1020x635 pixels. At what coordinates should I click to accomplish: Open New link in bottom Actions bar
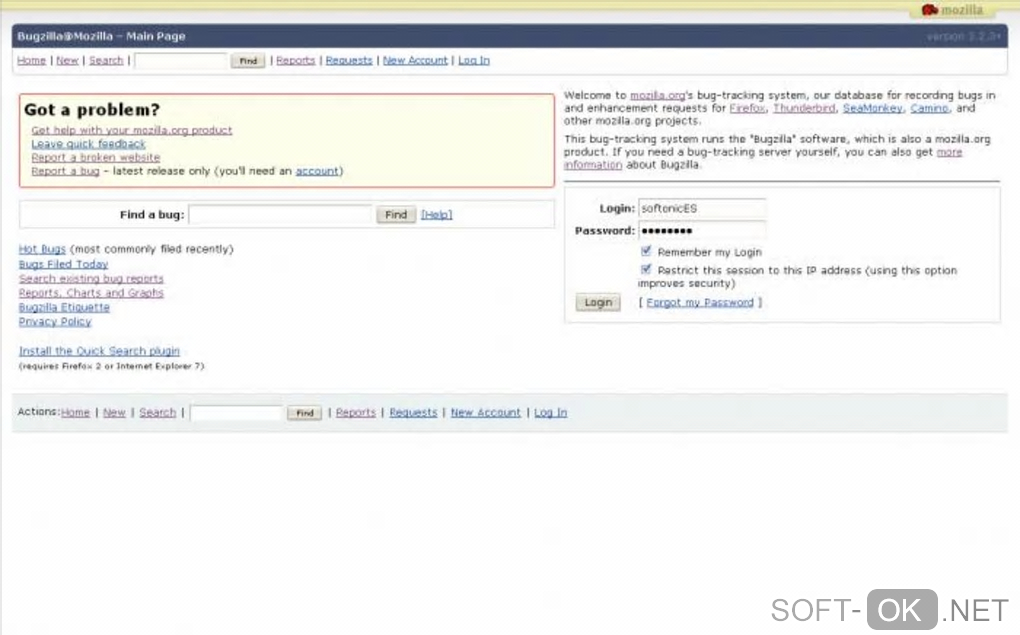tap(114, 412)
